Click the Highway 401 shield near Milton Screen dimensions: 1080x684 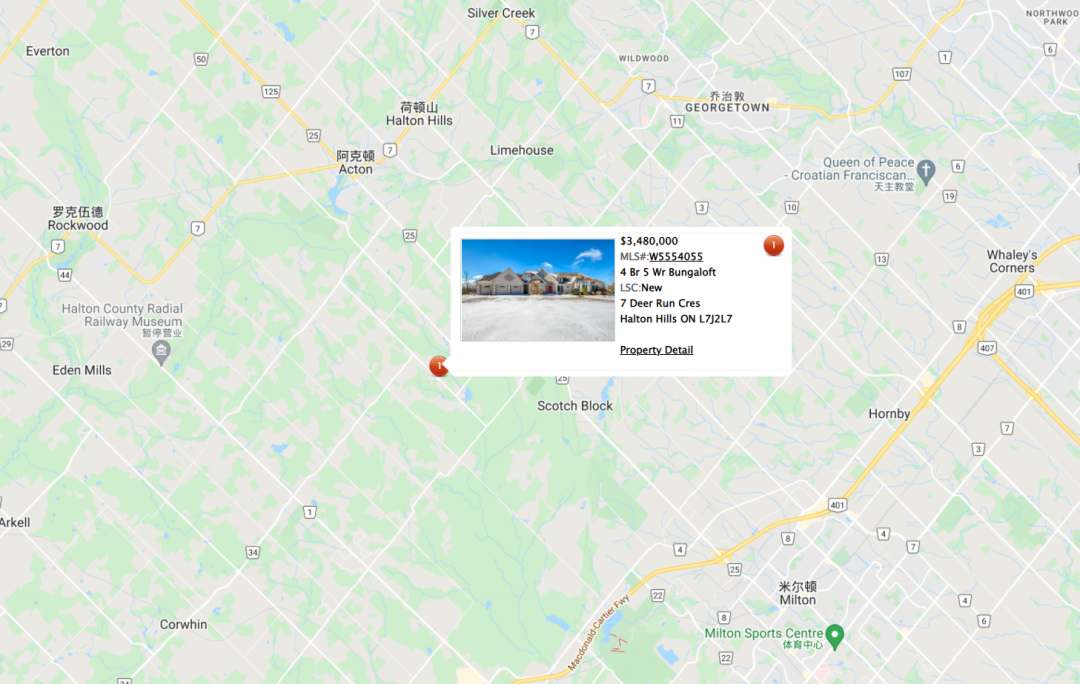[837, 505]
